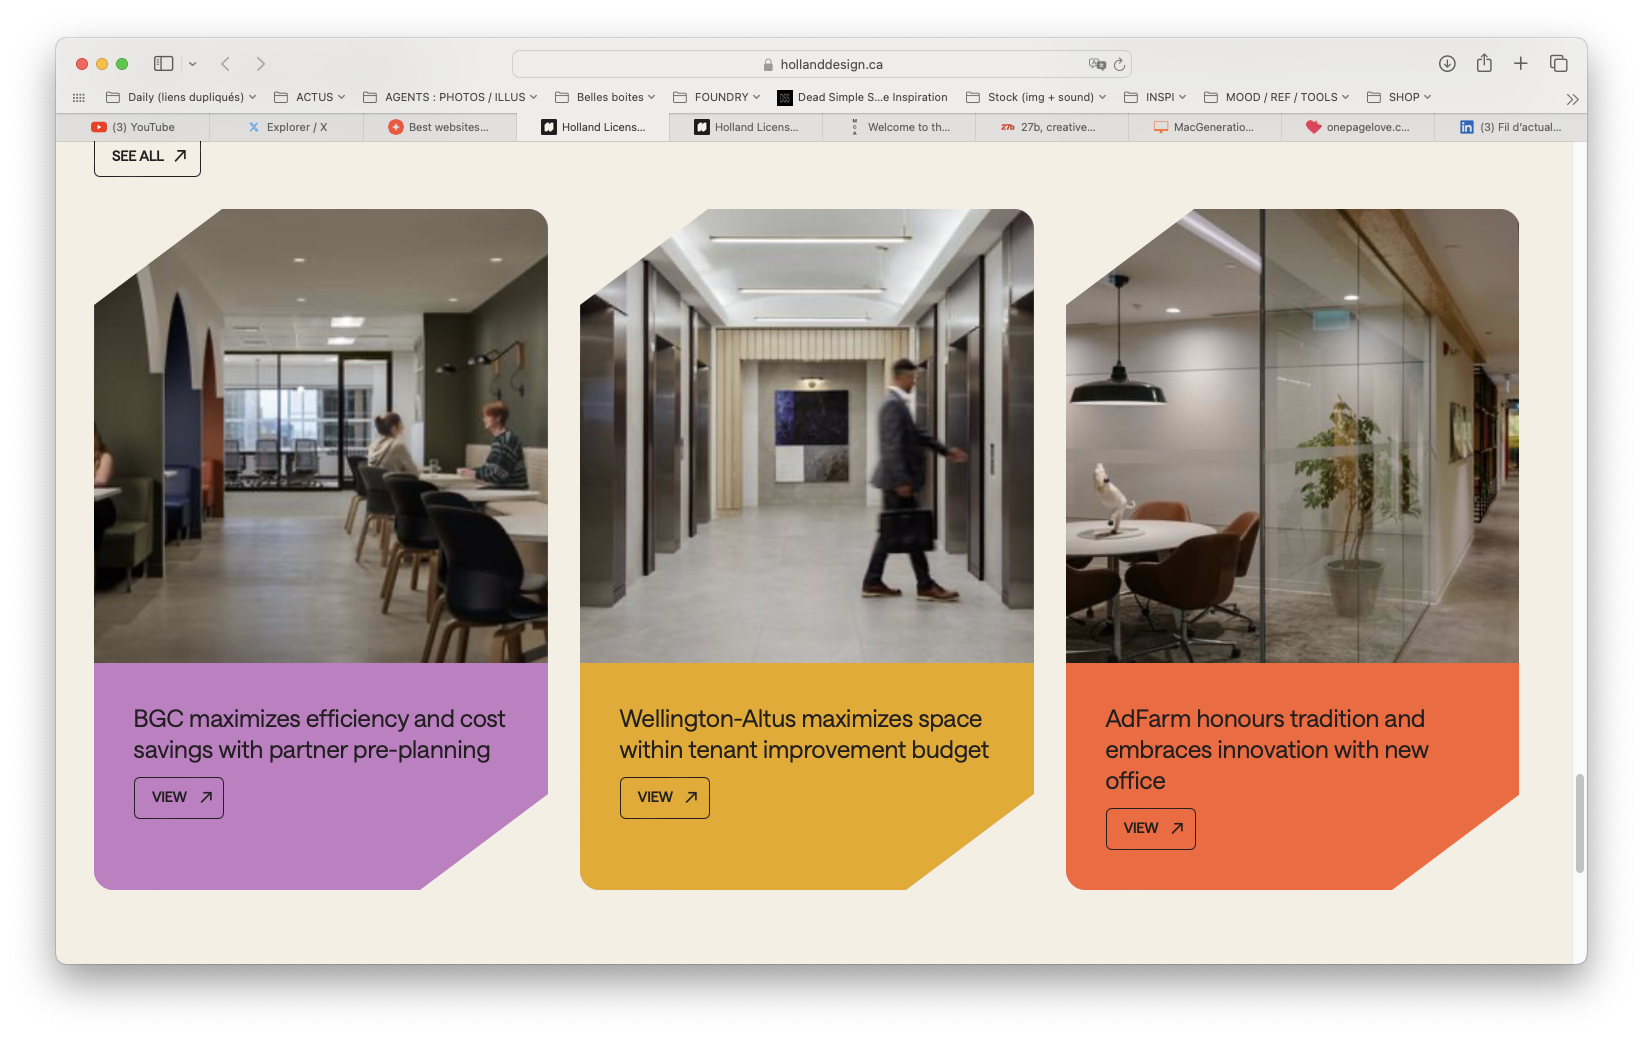Switch to the YouTube tab
The width and height of the screenshot is (1643, 1038).
134,127
